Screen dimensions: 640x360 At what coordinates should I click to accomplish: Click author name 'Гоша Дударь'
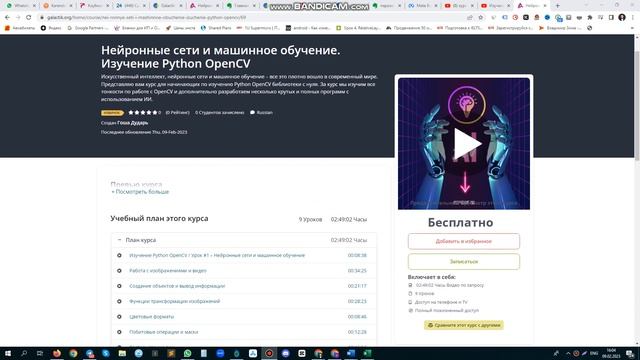pos(133,123)
